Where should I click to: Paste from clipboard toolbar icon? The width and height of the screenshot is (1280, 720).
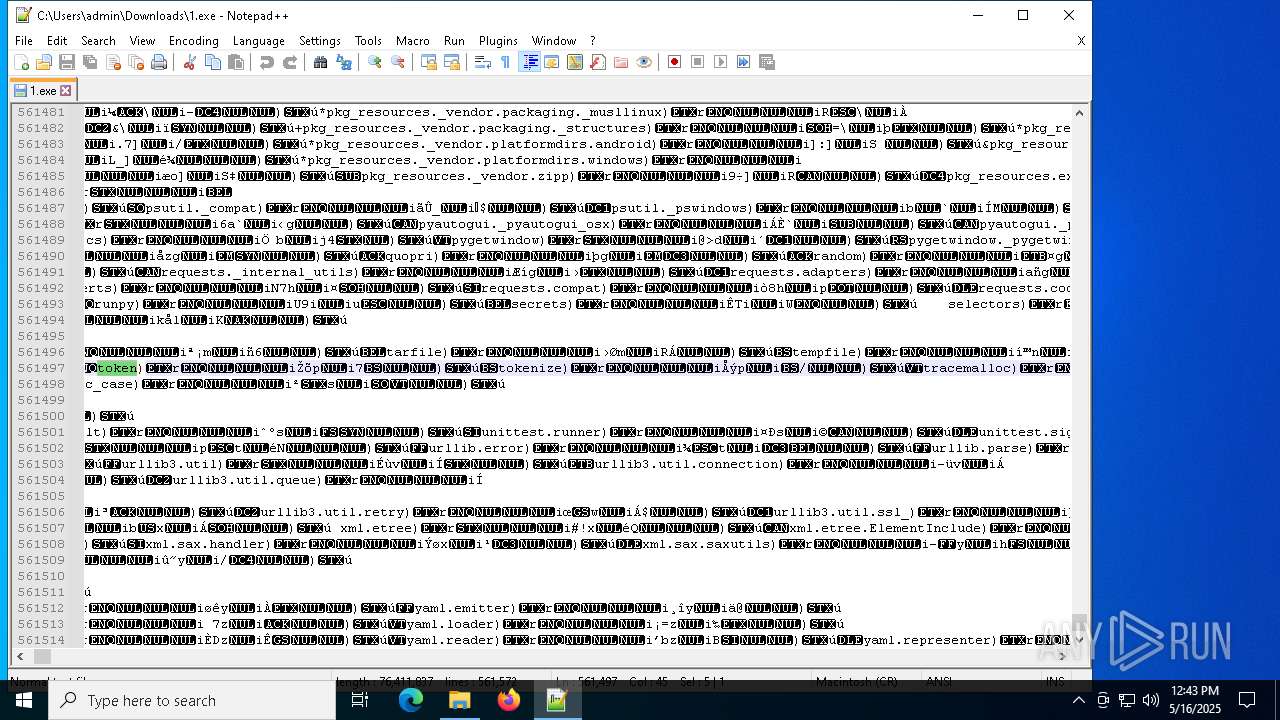(x=235, y=62)
